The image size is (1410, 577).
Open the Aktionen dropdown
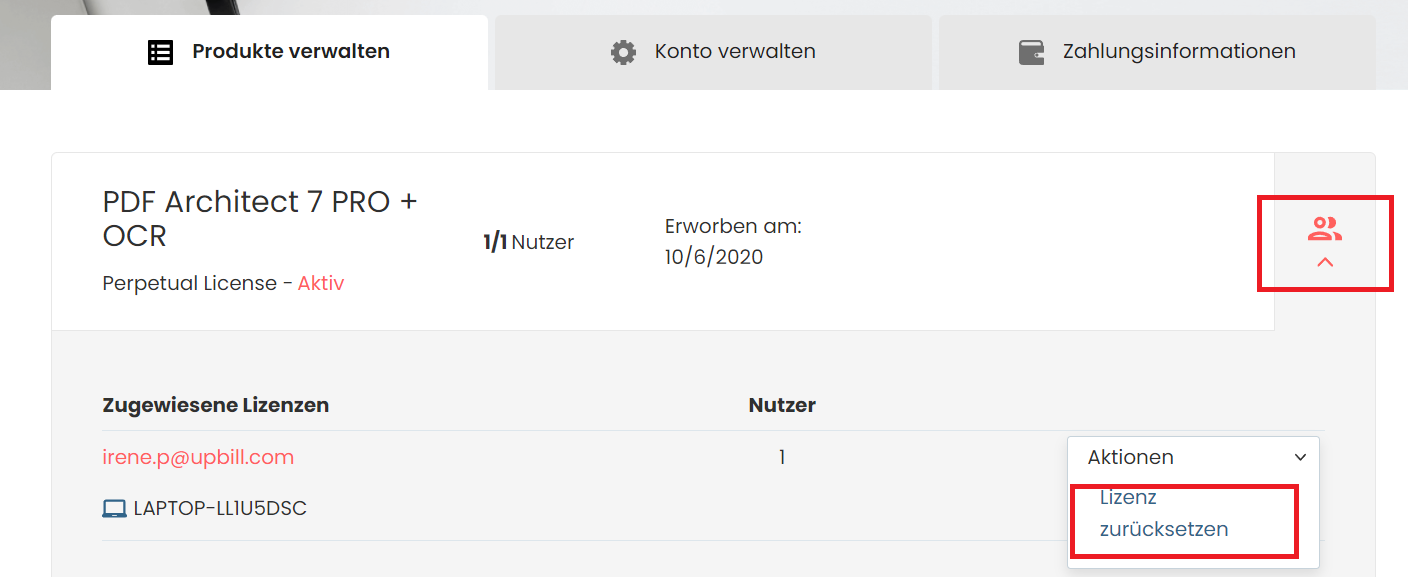point(1193,457)
